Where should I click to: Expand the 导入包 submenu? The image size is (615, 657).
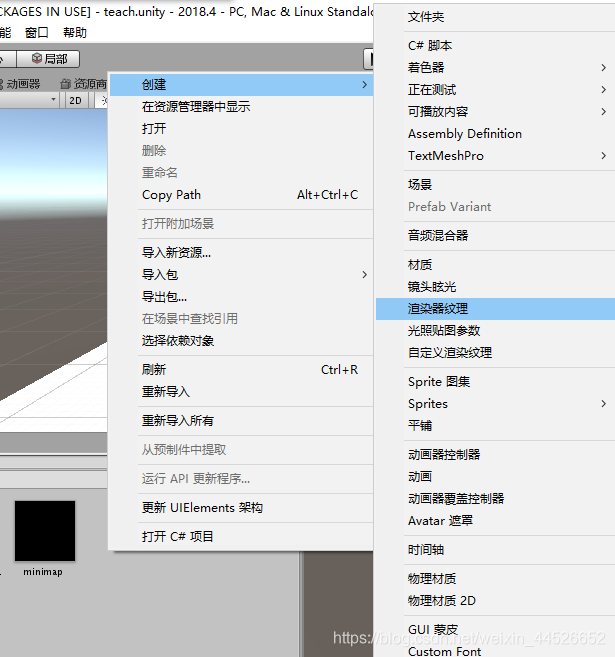click(241, 275)
